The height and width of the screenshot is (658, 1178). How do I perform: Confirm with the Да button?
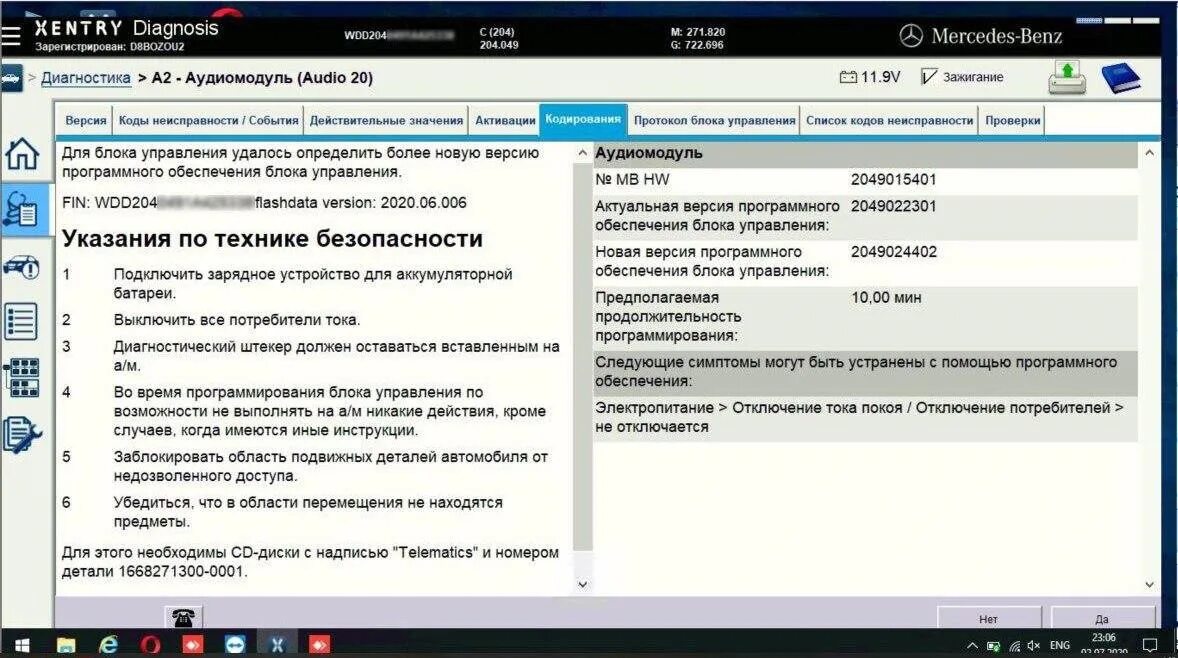pos(1102,618)
